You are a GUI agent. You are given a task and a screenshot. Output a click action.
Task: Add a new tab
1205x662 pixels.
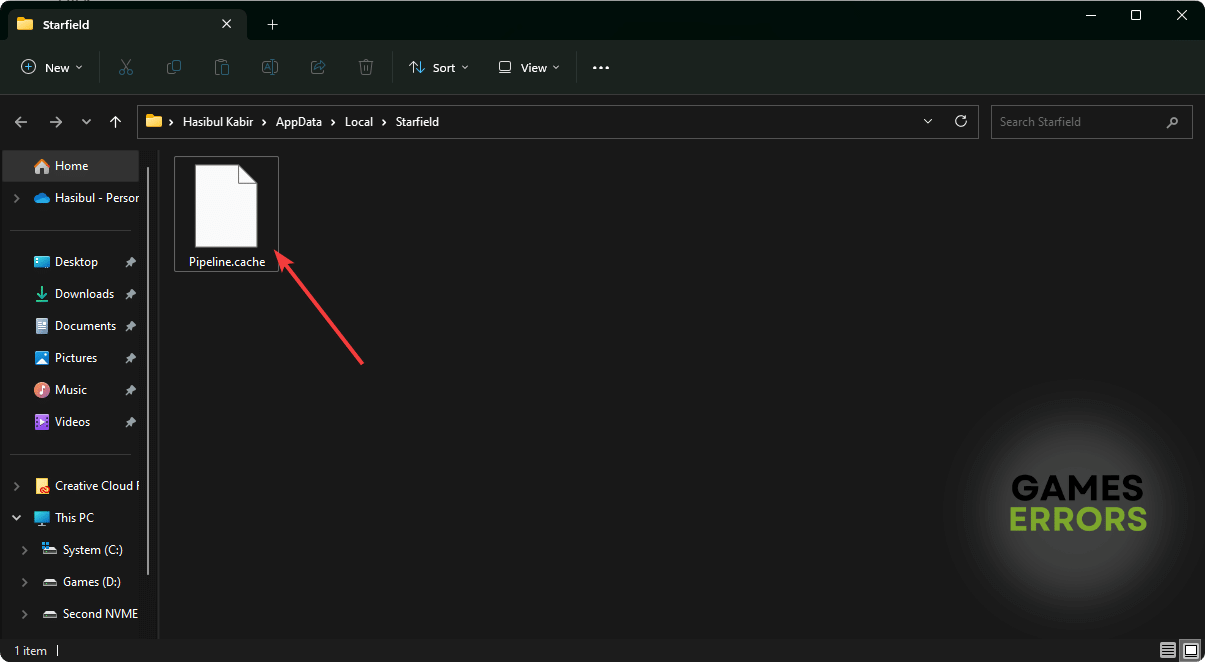click(272, 24)
